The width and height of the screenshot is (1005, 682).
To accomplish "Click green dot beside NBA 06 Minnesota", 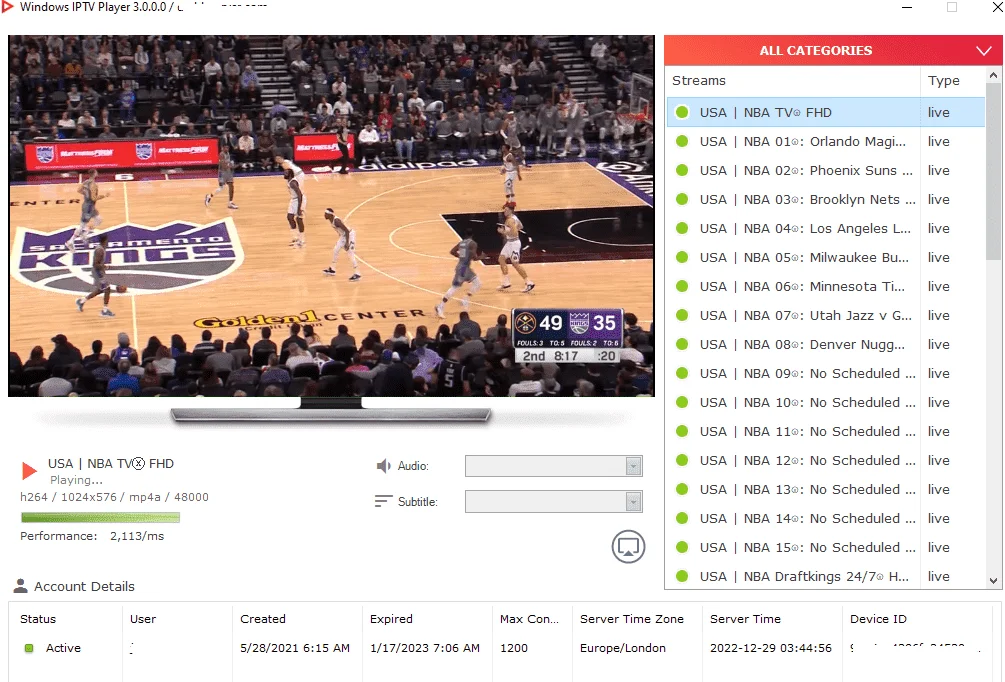I will [682, 286].
